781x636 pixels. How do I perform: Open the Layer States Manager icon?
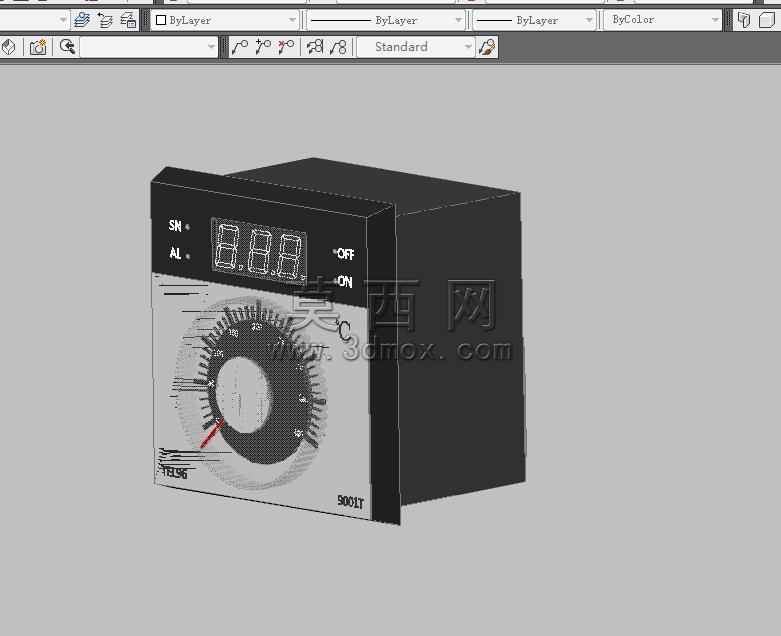tap(129, 20)
